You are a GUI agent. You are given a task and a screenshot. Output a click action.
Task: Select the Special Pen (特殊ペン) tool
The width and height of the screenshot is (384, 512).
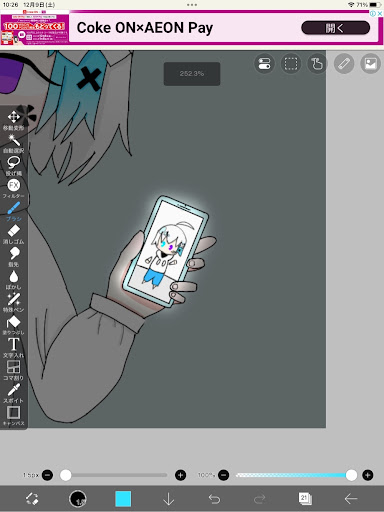[13, 302]
